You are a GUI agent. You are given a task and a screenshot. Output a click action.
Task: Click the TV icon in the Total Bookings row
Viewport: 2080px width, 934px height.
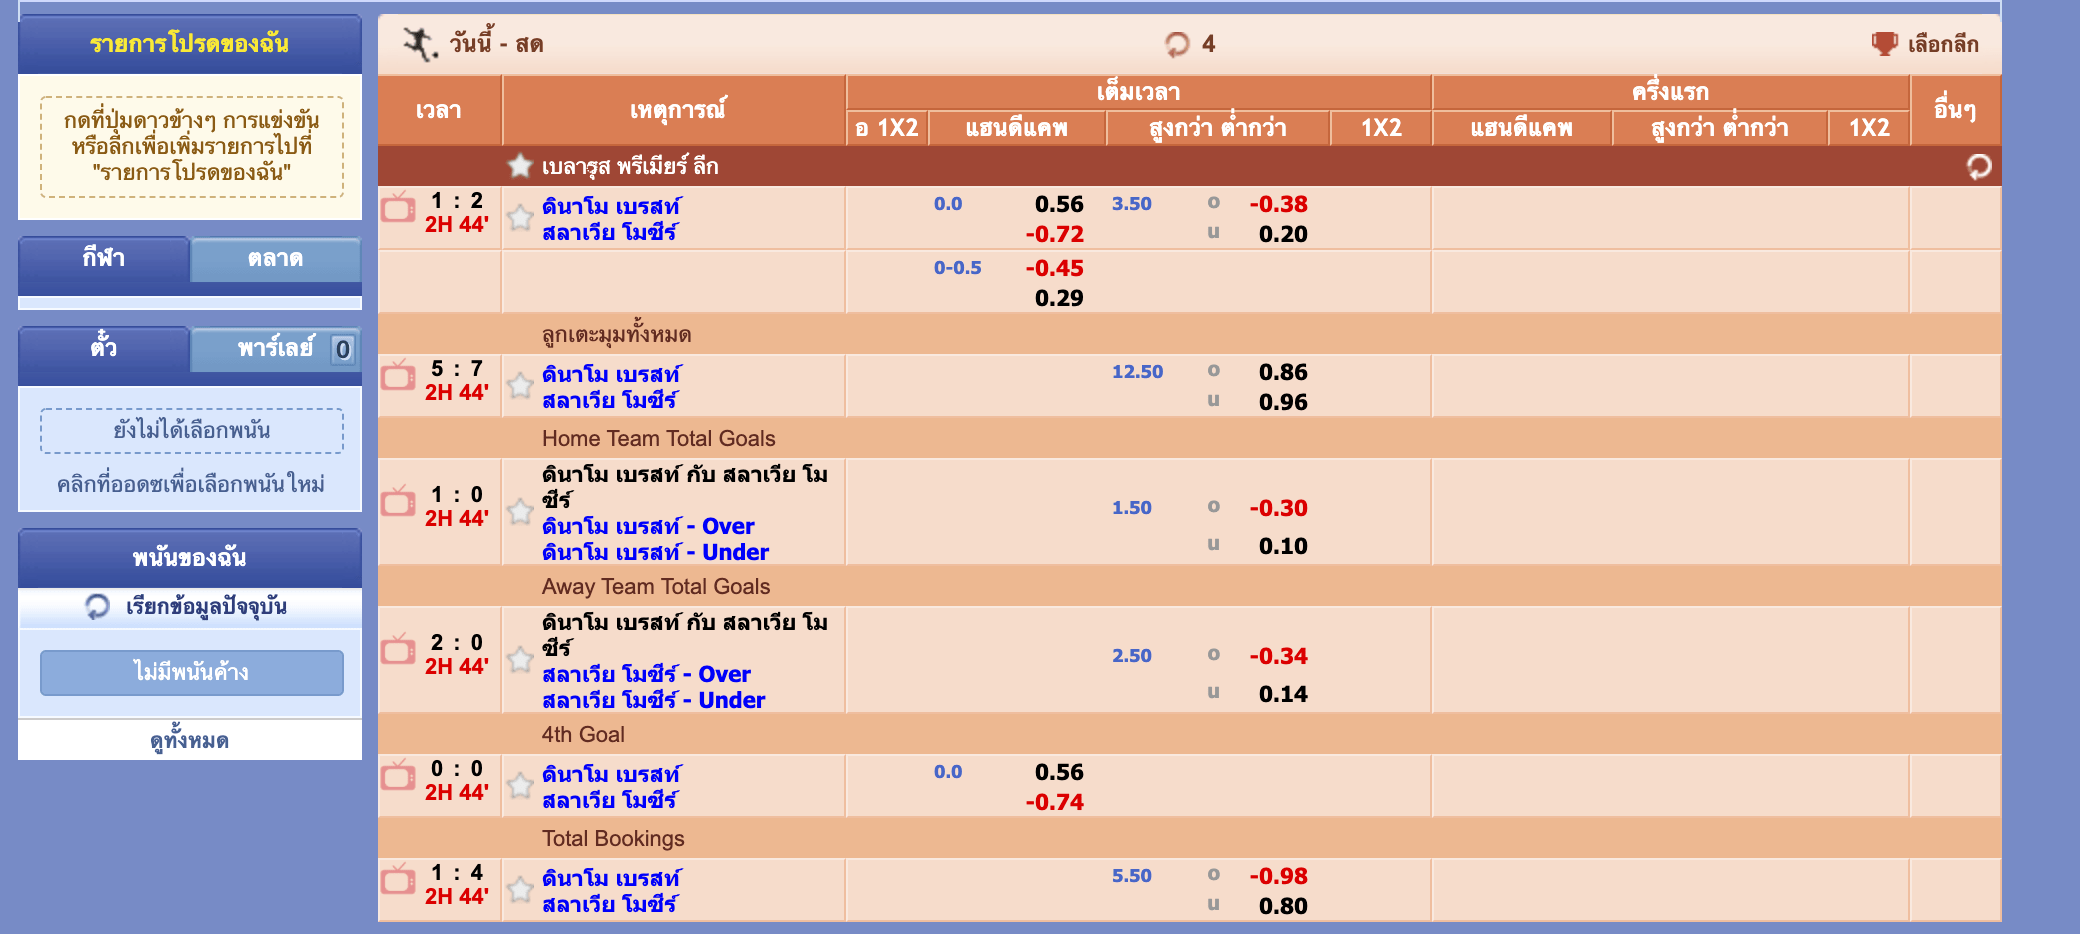point(398,881)
